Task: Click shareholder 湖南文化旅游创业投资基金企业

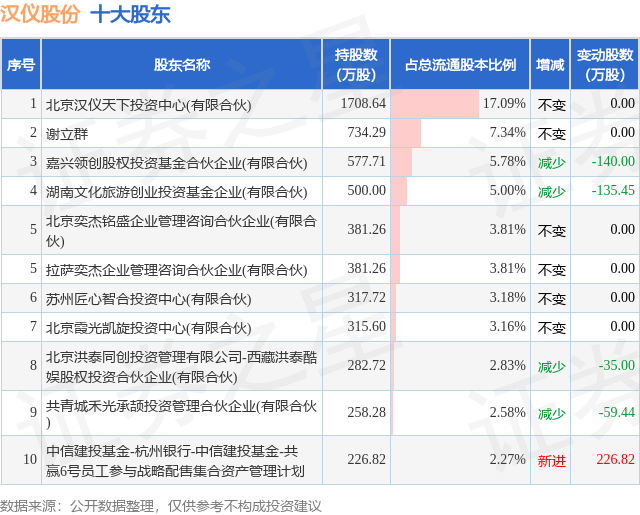Action: pyautogui.click(x=176, y=192)
